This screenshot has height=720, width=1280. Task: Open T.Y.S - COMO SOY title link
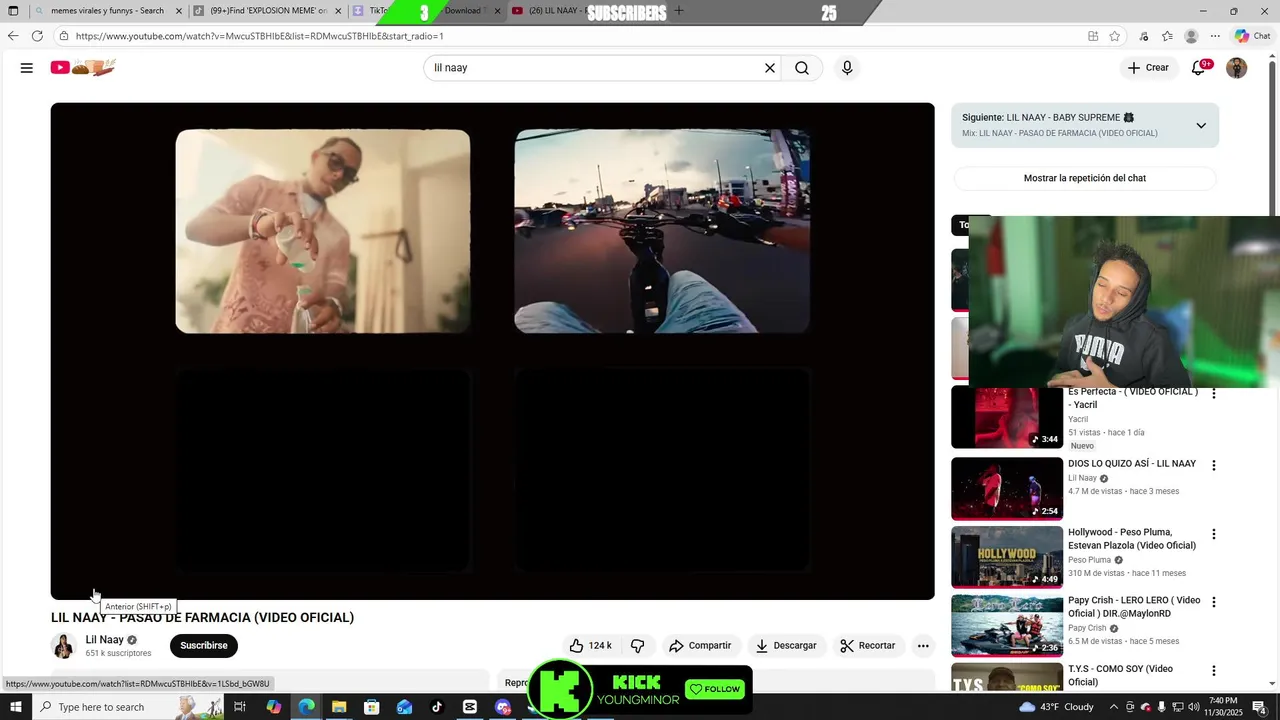tap(1120, 675)
